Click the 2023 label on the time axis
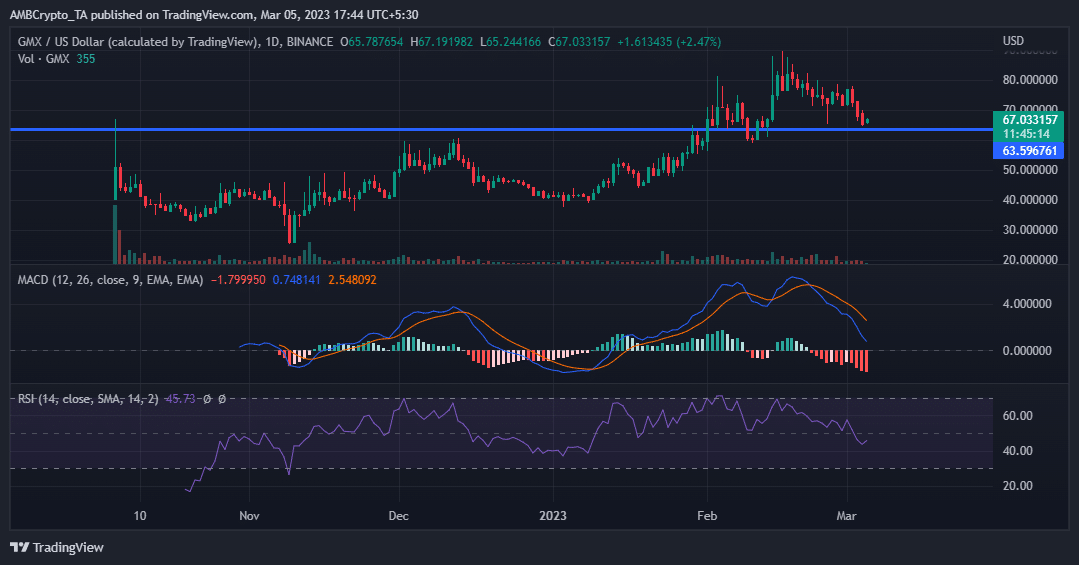 552,516
